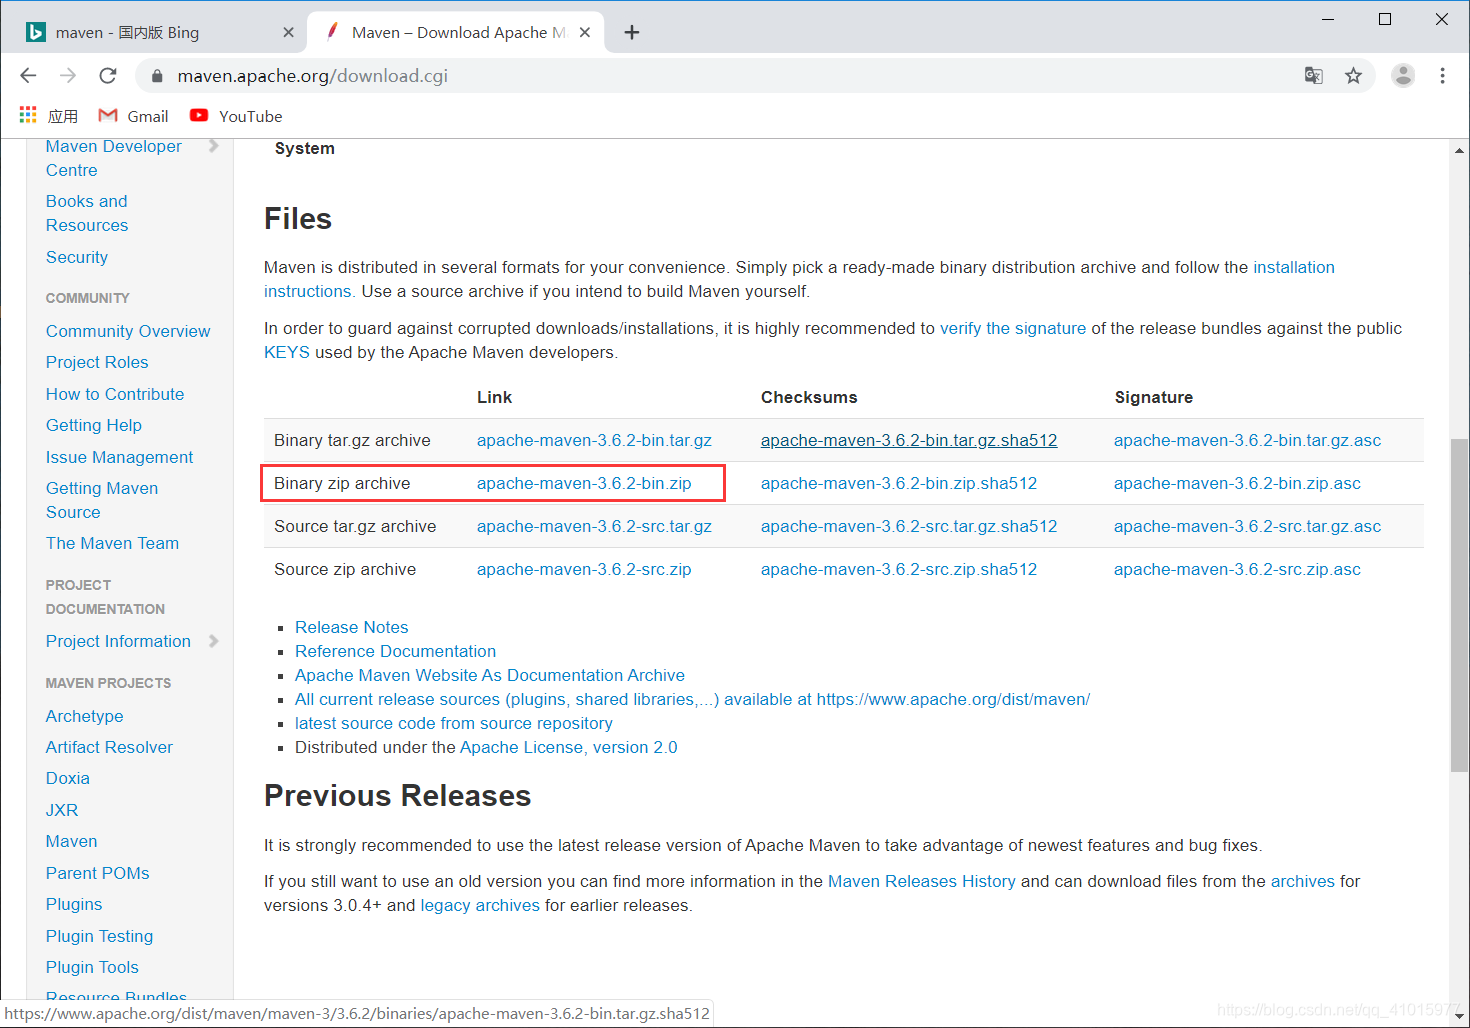This screenshot has height=1028, width=1470.
Task: Click the scrollbar down arrow
Action: 1459,1017
